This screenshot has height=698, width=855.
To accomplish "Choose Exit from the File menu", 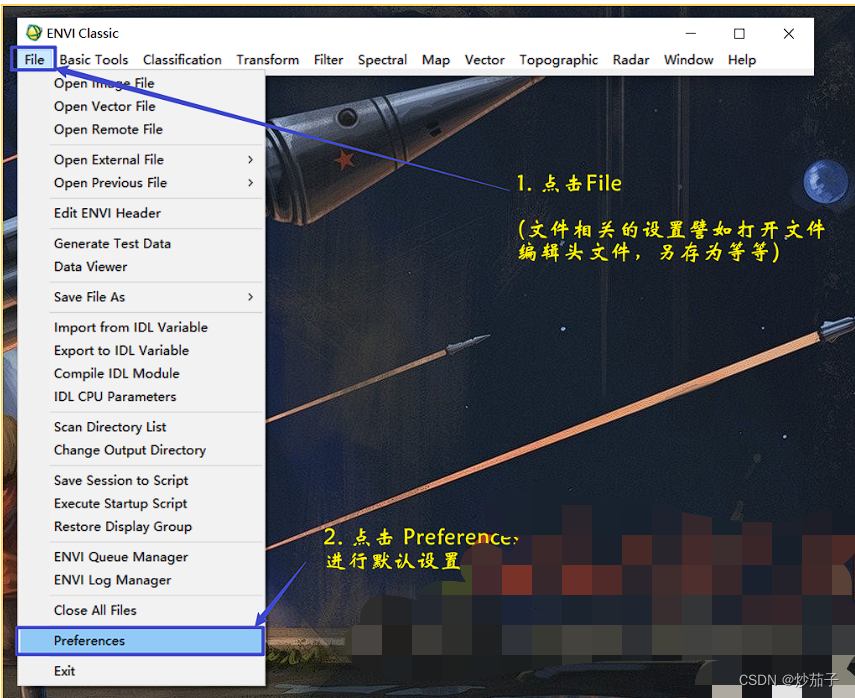I will pos(141,671).
